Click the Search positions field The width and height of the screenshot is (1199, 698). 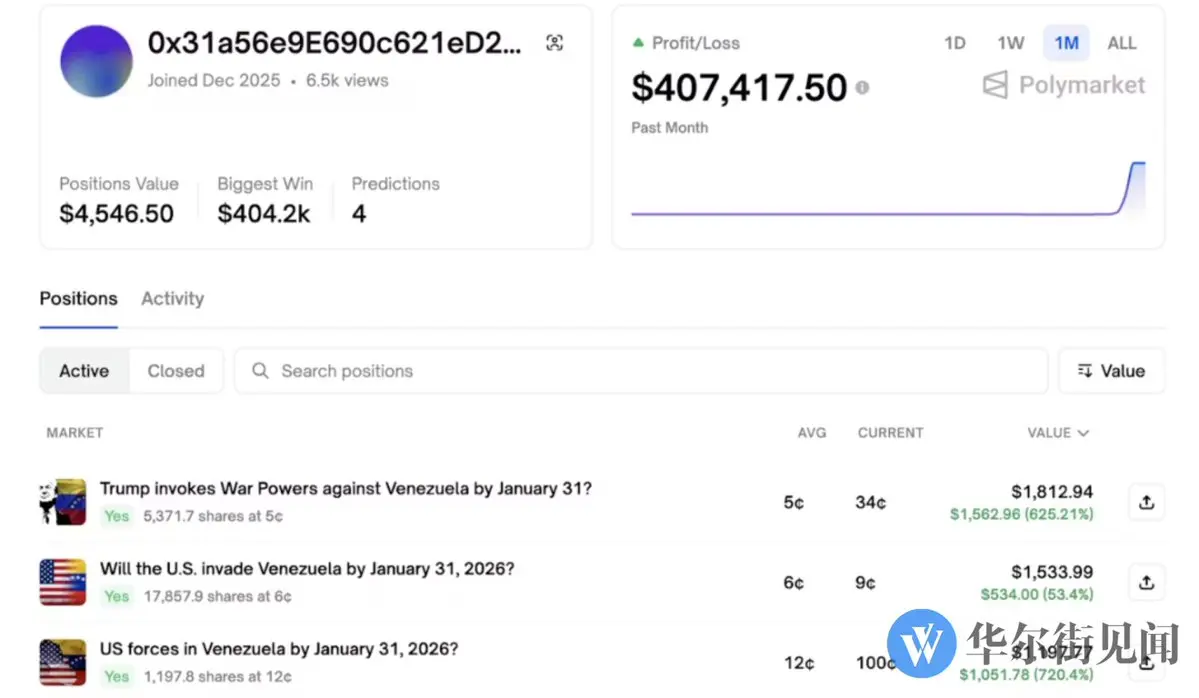tap(640, 371)
